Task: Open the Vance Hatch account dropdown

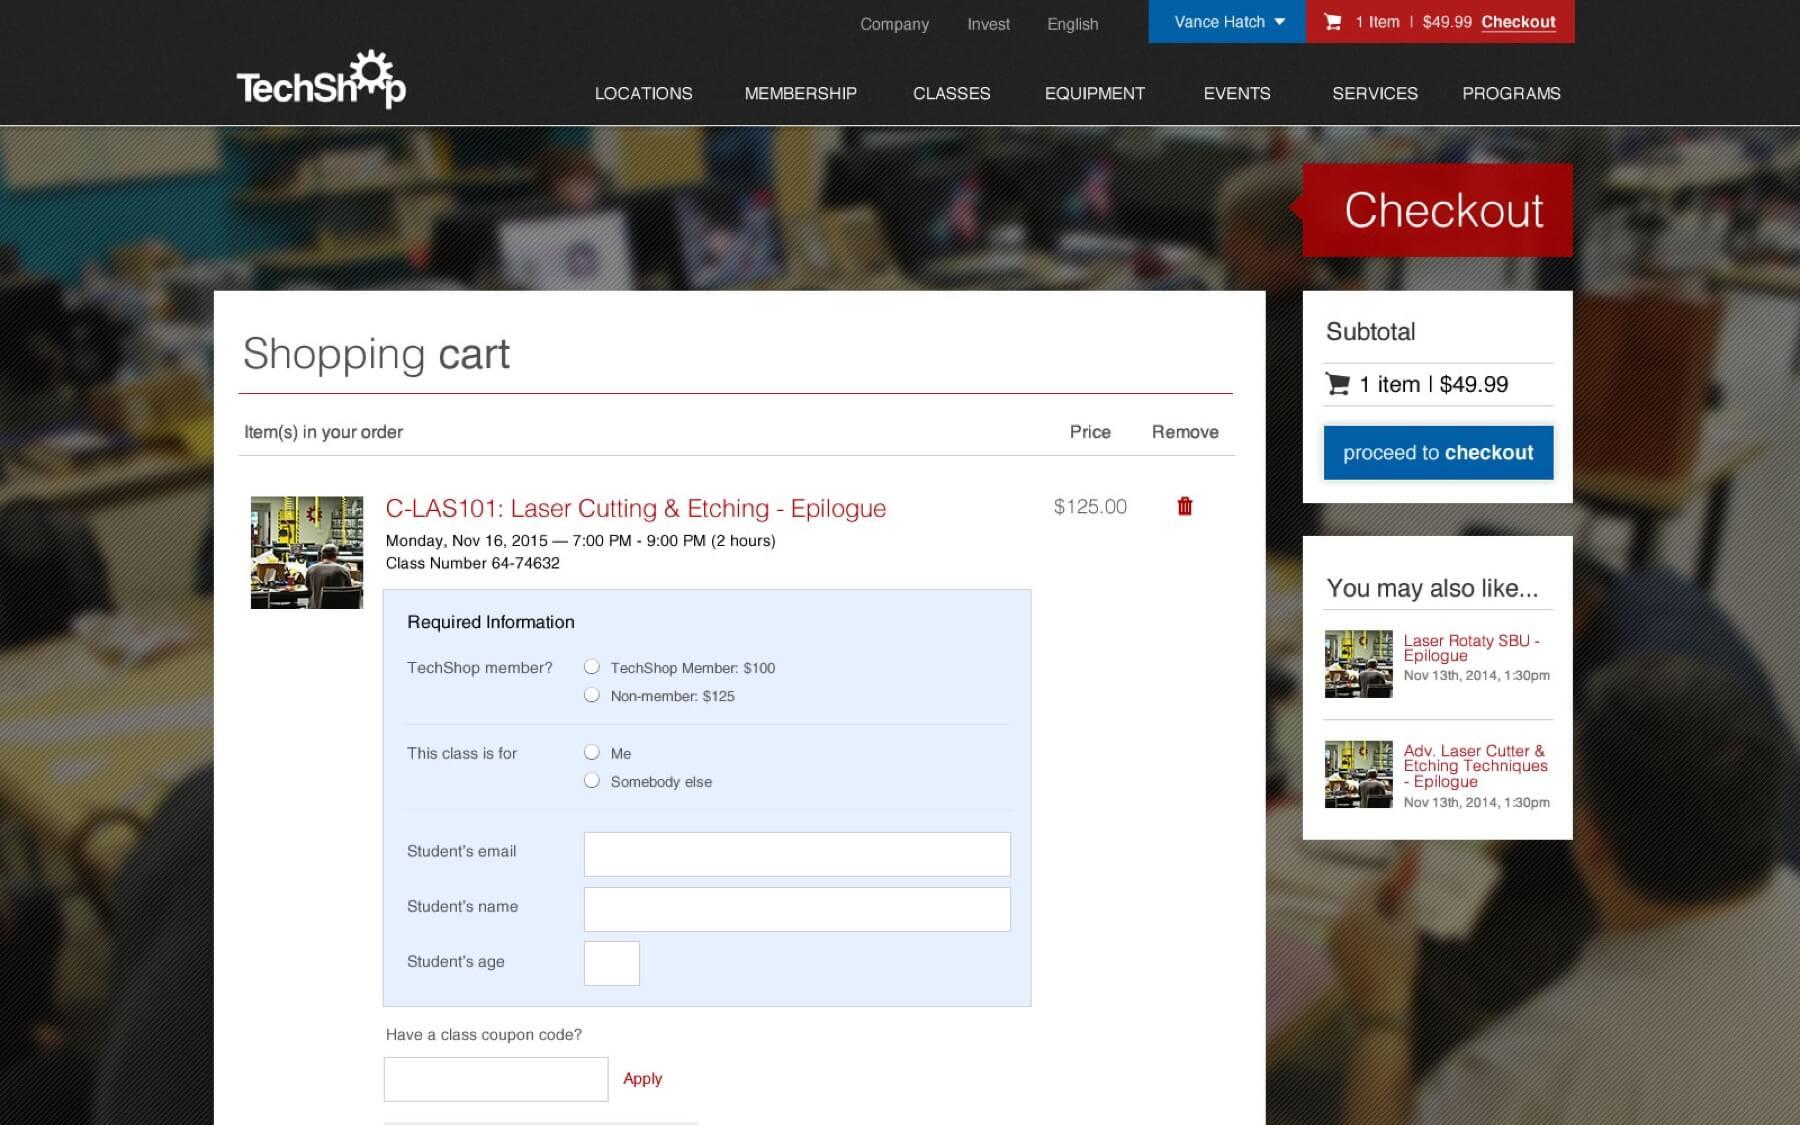Action: coord(1228,22)
